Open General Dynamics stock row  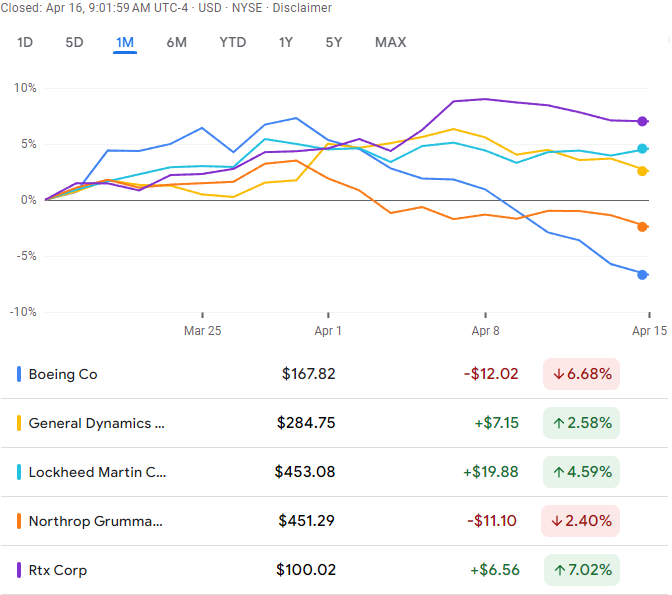pos(96,423)
